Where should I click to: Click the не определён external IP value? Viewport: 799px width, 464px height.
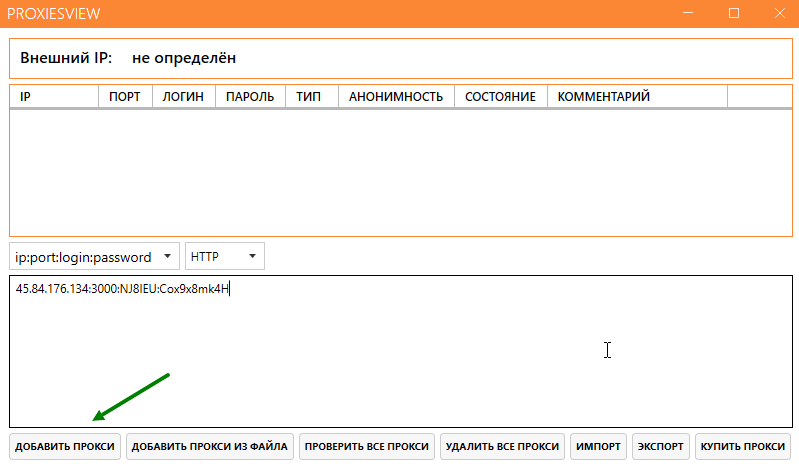coord(184,58)
